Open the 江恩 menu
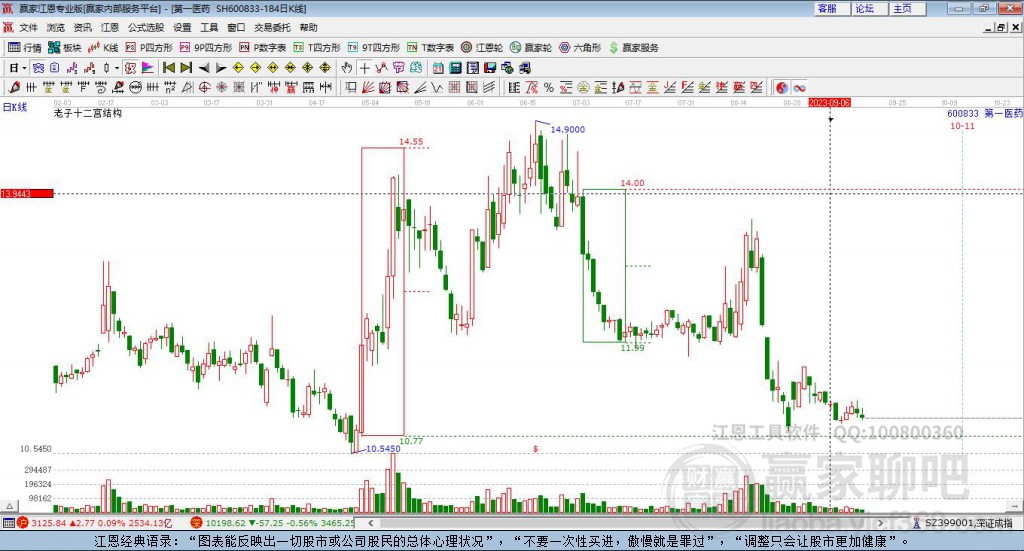The image size is (1024, 551). click(110, 27)
